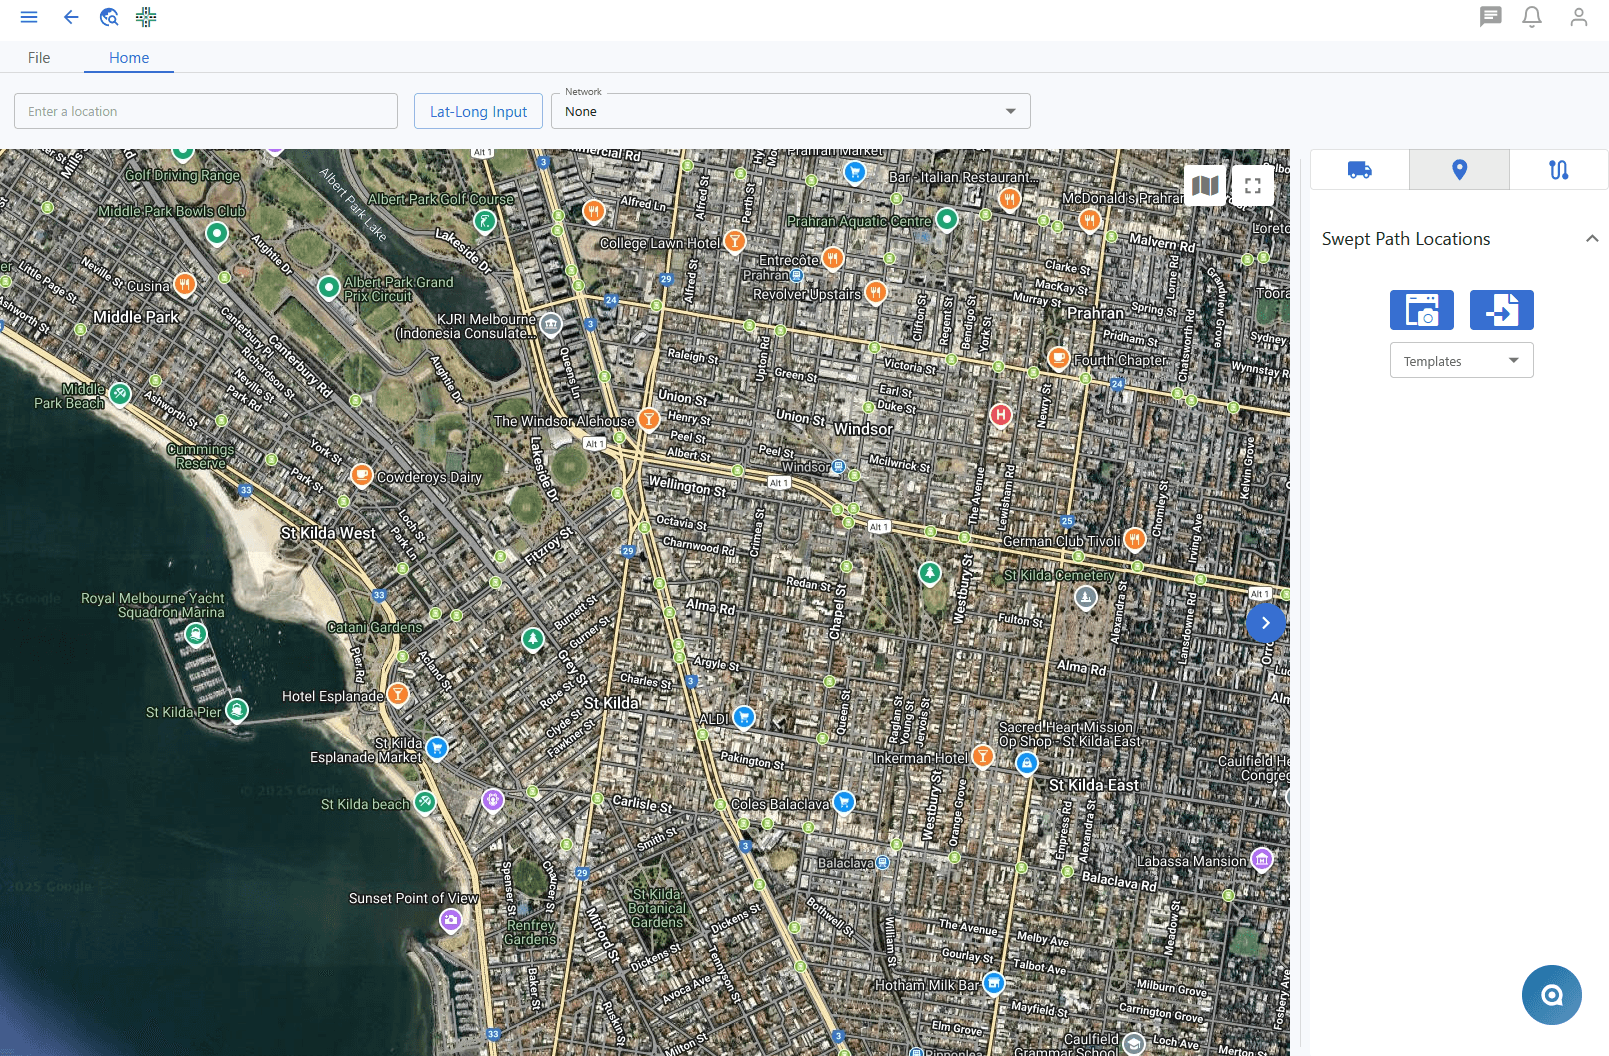Select the location pin tab
The height and width of the screenshot is (1056, 1609).
click(1459, 170)
